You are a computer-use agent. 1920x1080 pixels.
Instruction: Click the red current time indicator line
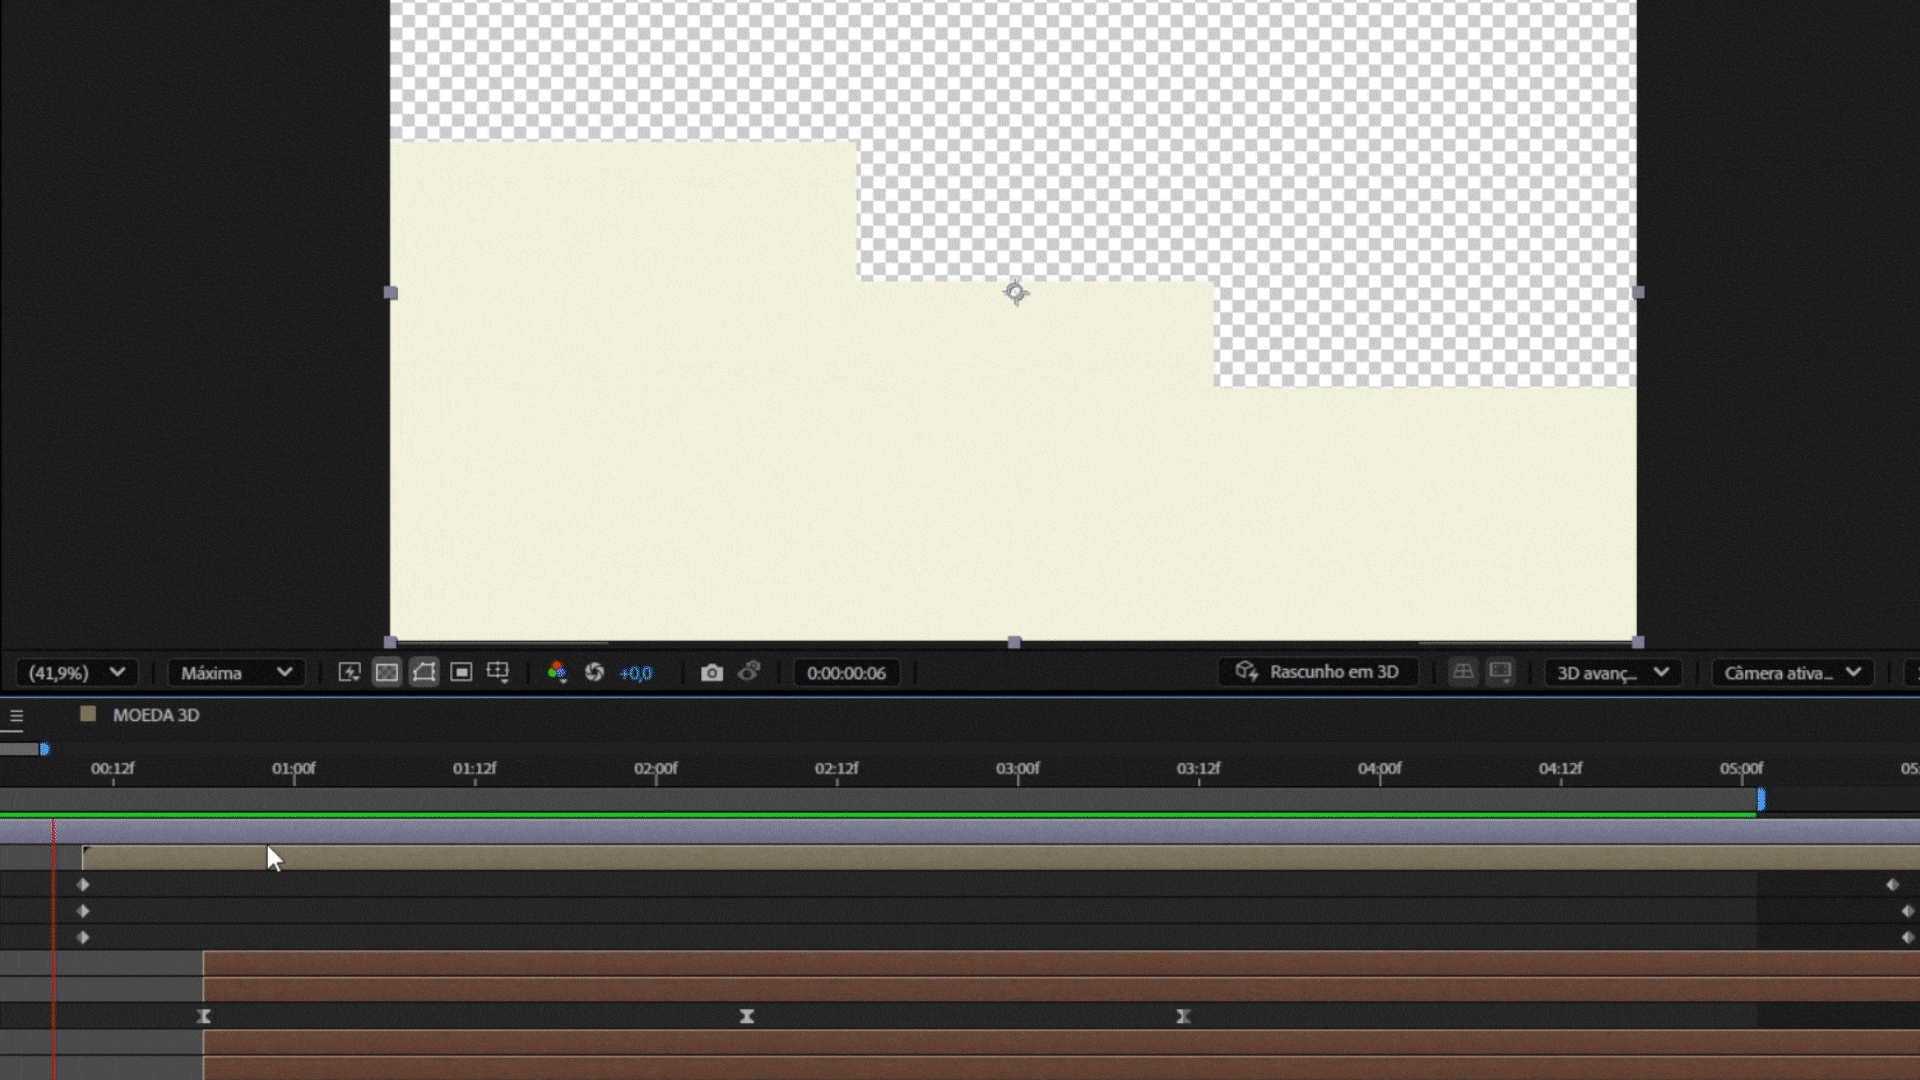pos(54,950)
